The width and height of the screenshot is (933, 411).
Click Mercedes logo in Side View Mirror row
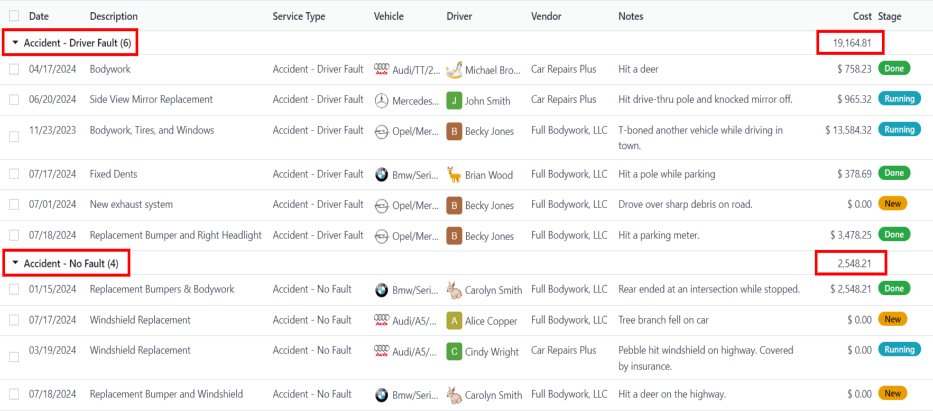pyautogui.click(x=381, y=100)
